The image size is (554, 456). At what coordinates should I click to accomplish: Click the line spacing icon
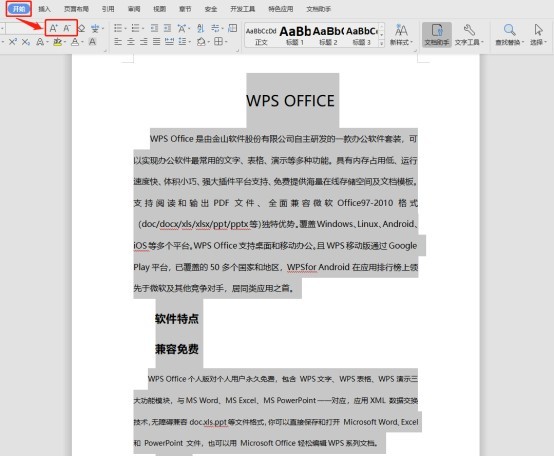[182, 42]
